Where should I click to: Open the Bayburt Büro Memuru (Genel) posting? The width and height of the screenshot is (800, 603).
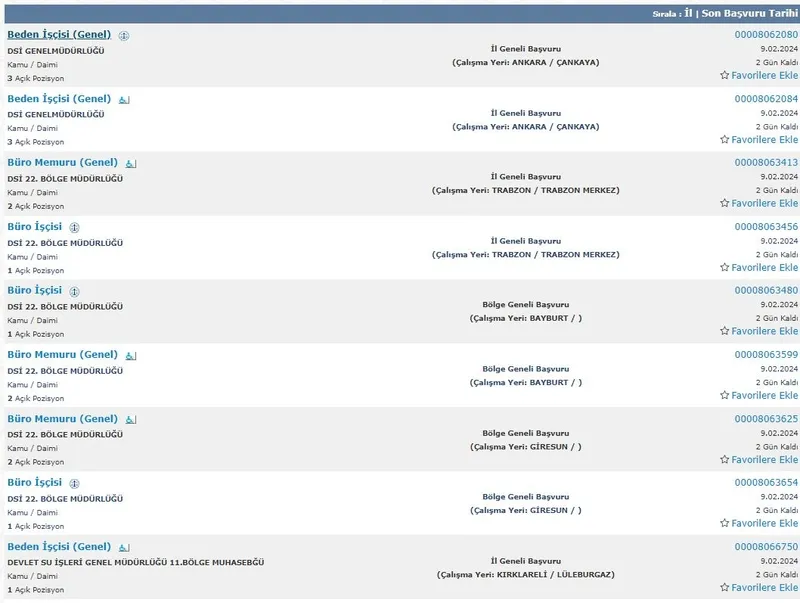(x=62, y=354)
